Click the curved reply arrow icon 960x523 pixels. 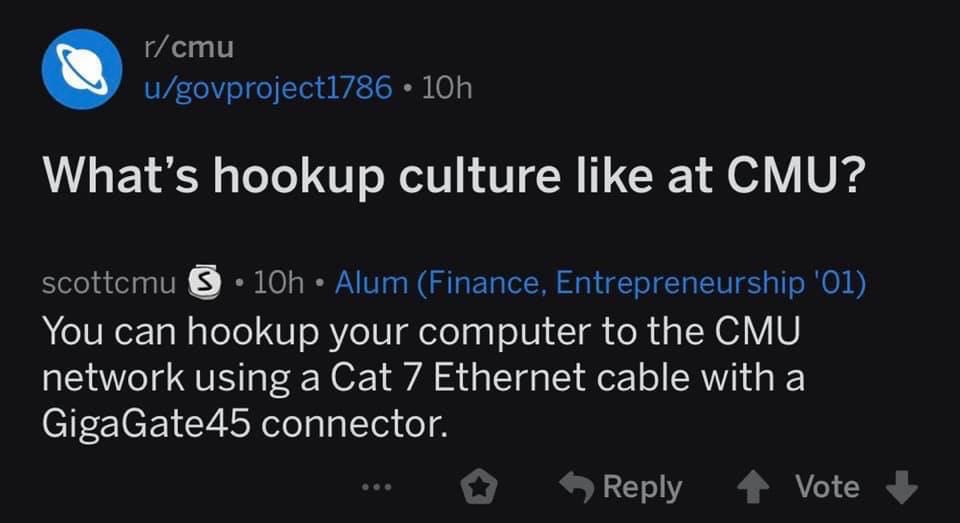(574, 487)
